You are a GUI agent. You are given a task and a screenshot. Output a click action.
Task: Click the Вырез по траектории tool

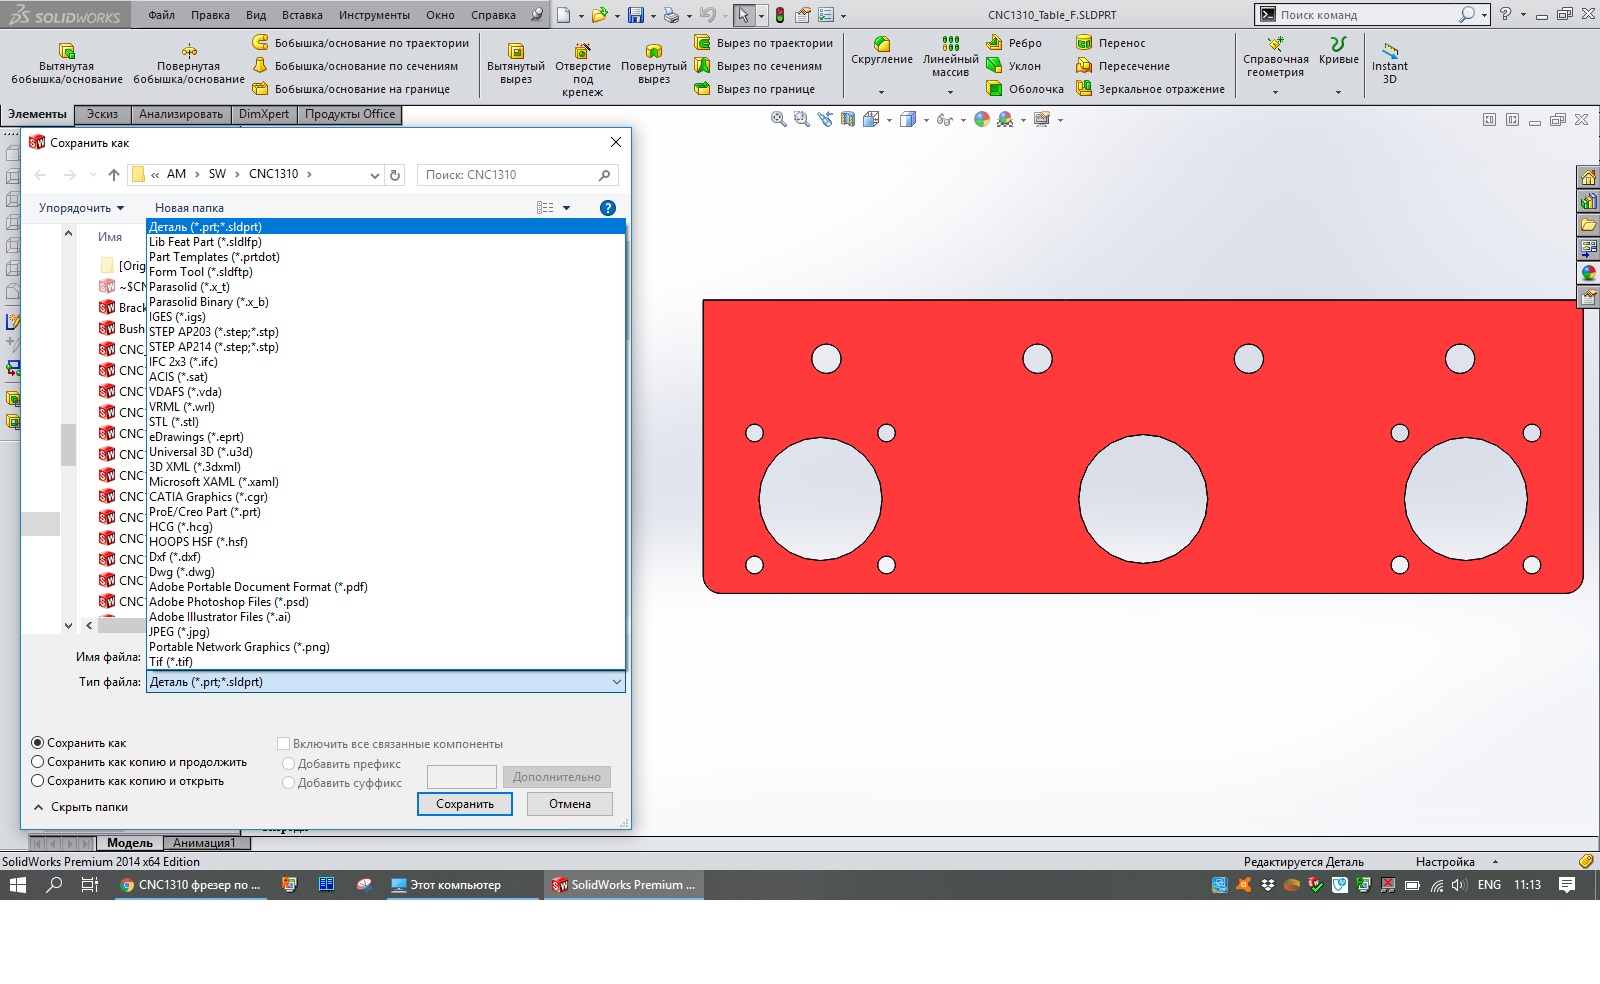(765, 43)
